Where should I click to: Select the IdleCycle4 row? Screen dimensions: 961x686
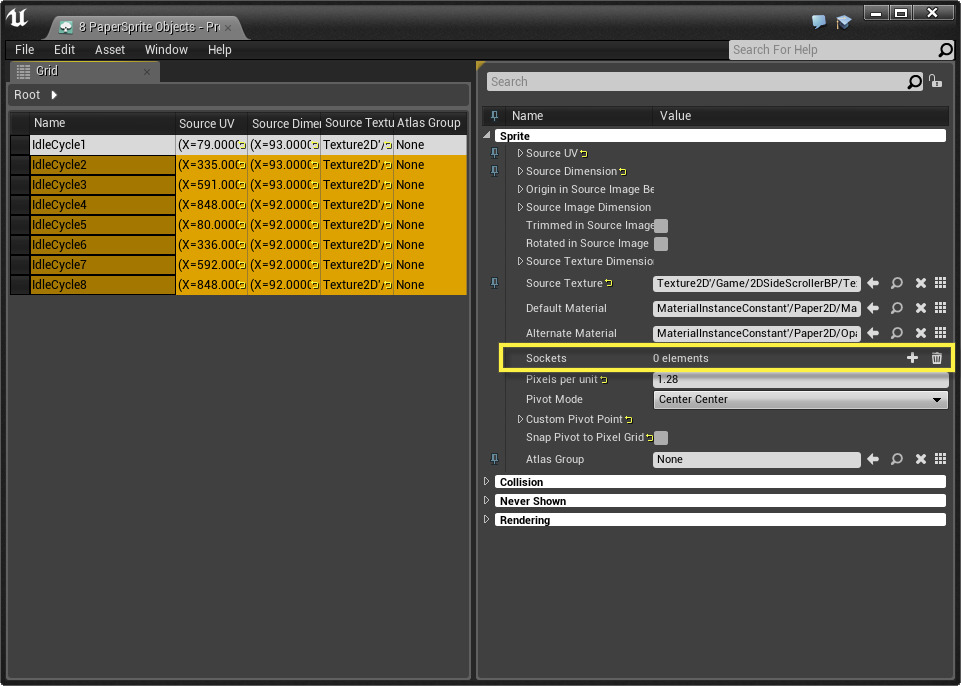click(x=60, y=205)
